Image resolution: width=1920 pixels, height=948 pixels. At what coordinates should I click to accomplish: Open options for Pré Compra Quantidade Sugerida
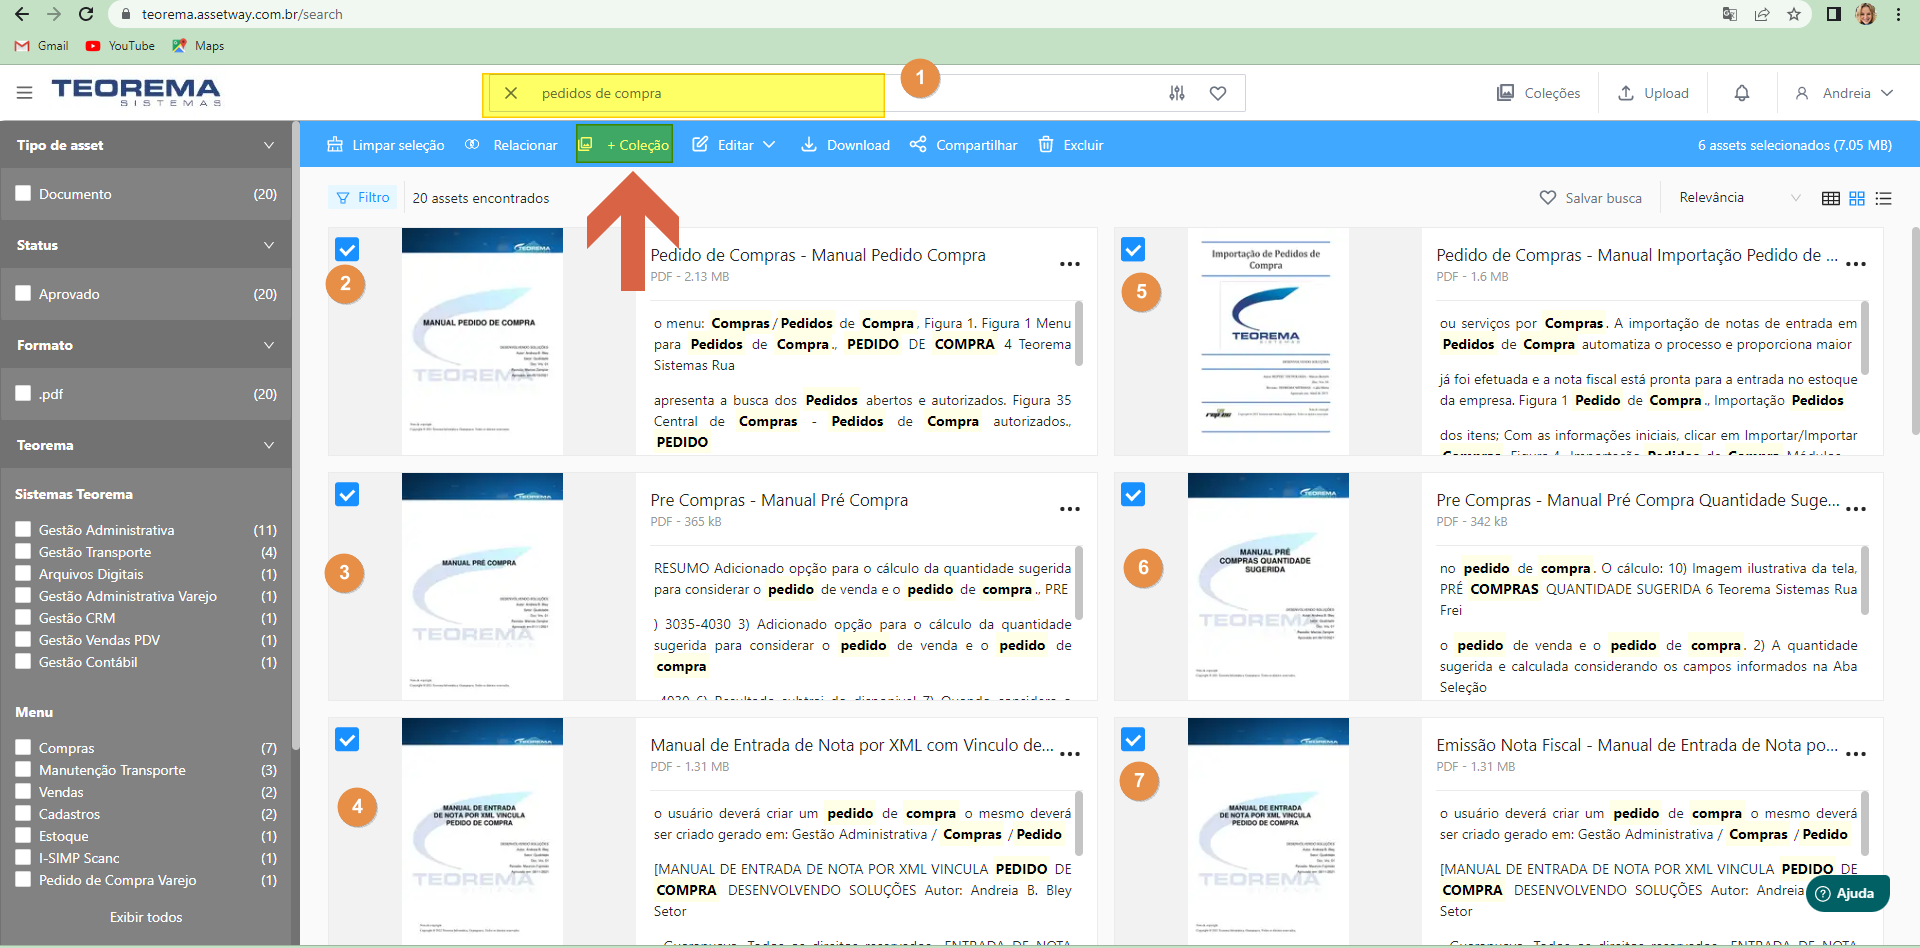pyautogui.click(x=1856, y=509)
